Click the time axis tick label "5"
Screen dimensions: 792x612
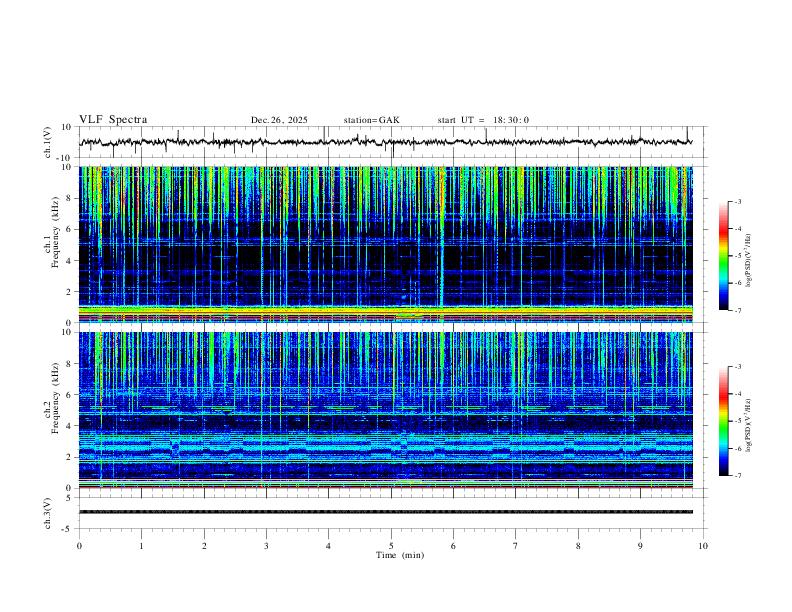tap(391, 546)
